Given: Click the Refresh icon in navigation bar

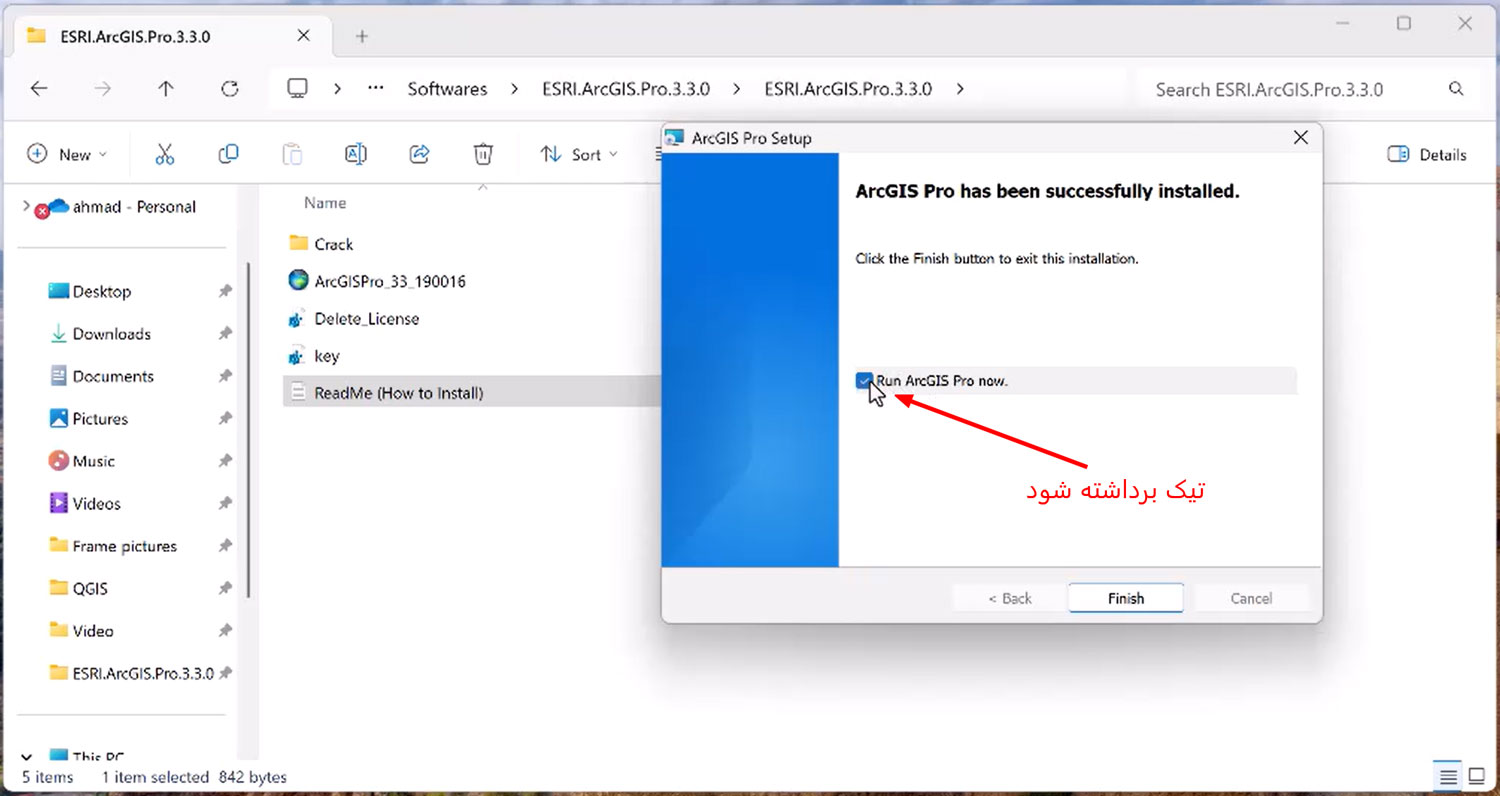Looking at the screenshot, I should coord(229,89).
